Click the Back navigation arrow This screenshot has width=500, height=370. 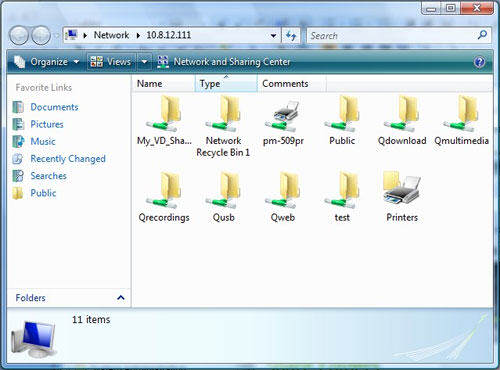(19, 35)
